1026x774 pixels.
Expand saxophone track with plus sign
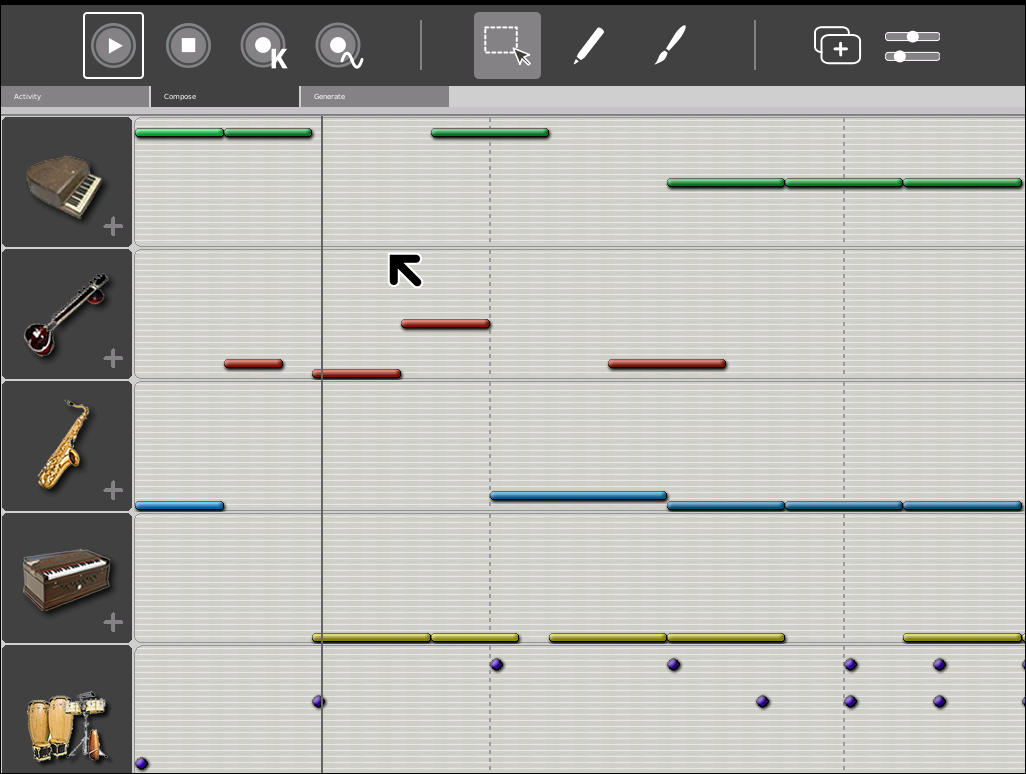(113, 491)
